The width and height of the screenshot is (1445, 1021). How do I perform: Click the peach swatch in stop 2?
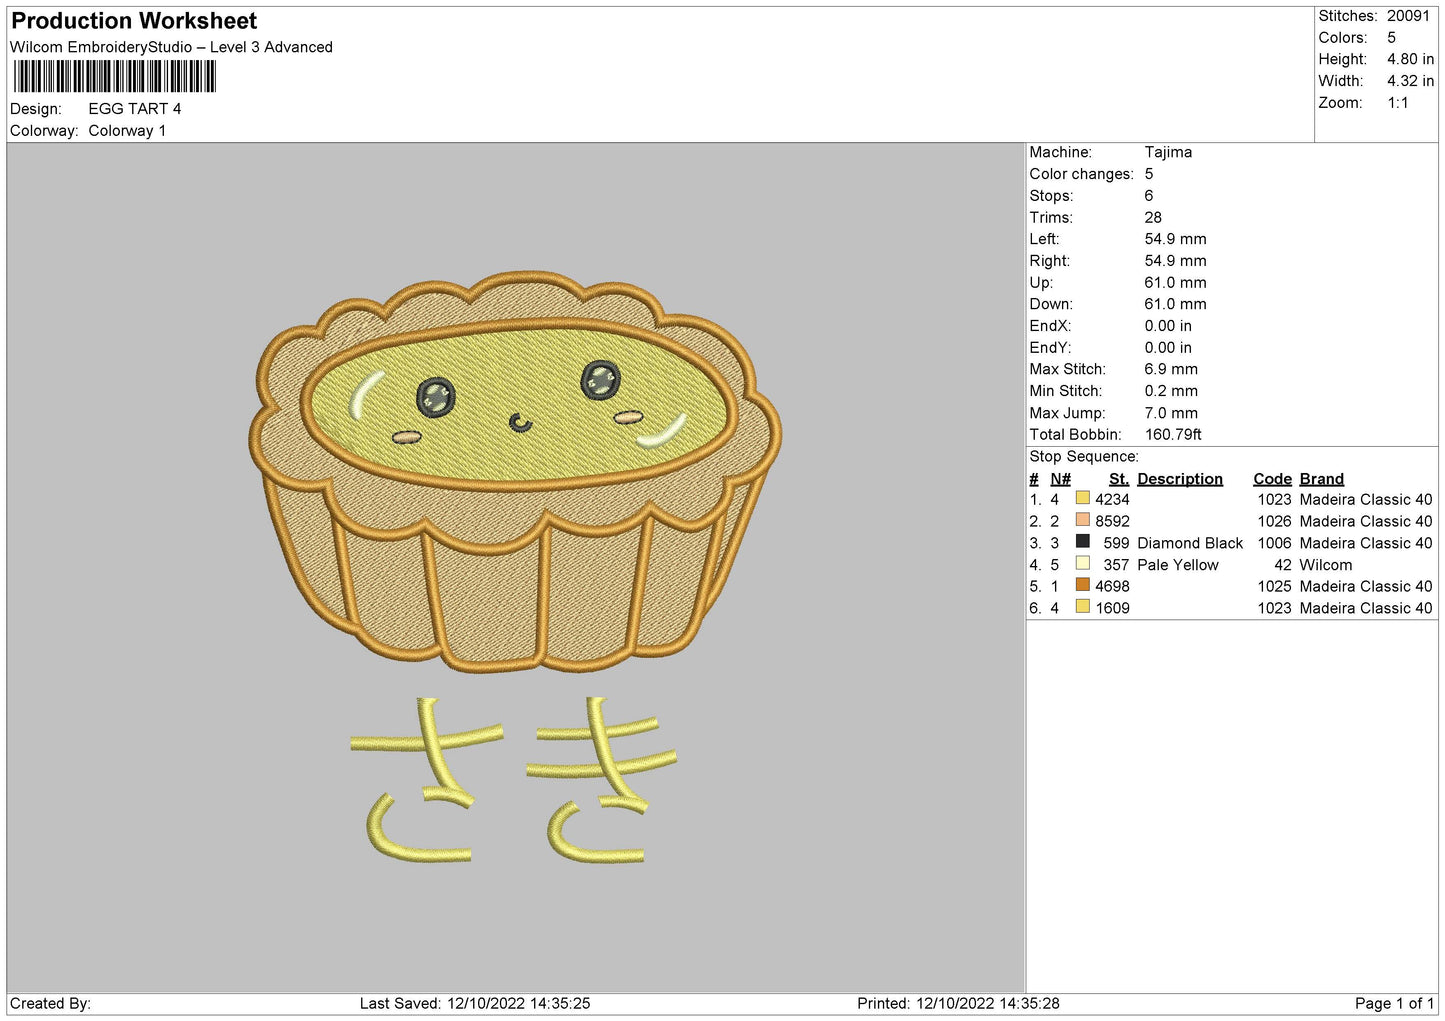click(1082, 520)
